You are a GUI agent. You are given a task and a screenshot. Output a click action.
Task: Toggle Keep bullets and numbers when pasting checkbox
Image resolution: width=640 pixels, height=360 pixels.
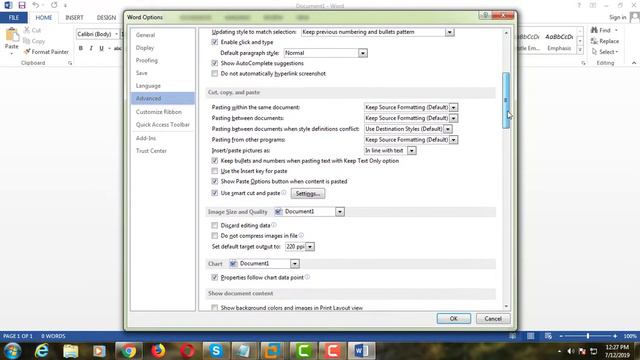pyautogui.click(x=215, y=161)
